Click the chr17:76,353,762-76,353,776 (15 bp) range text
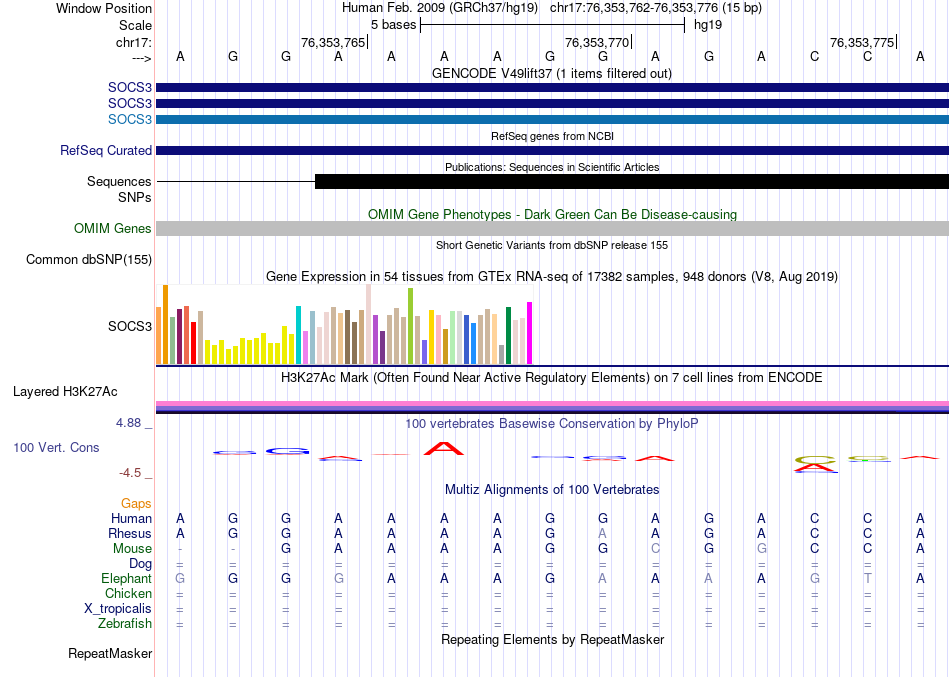 pos(656,8)
